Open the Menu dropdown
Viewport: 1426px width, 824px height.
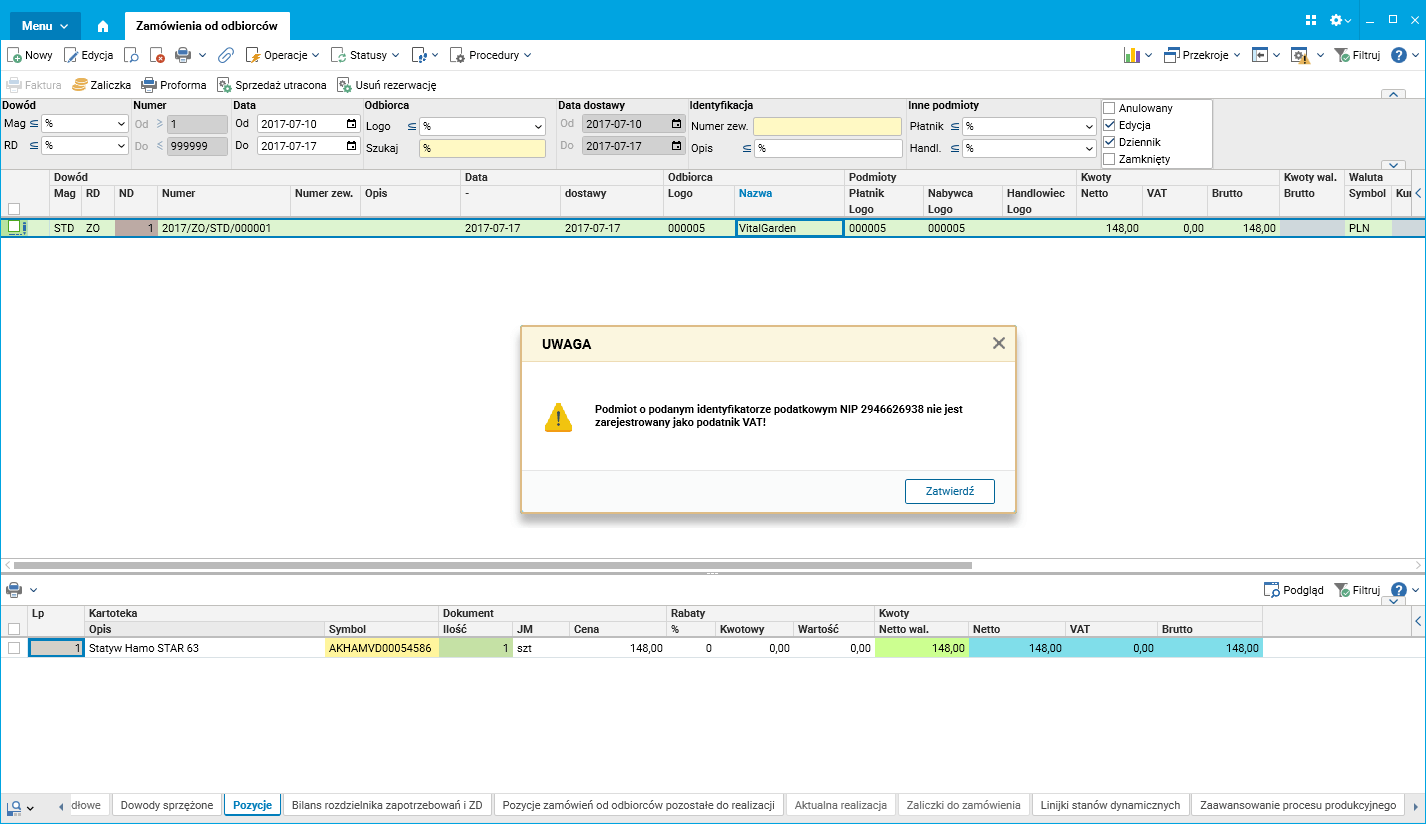45,26
